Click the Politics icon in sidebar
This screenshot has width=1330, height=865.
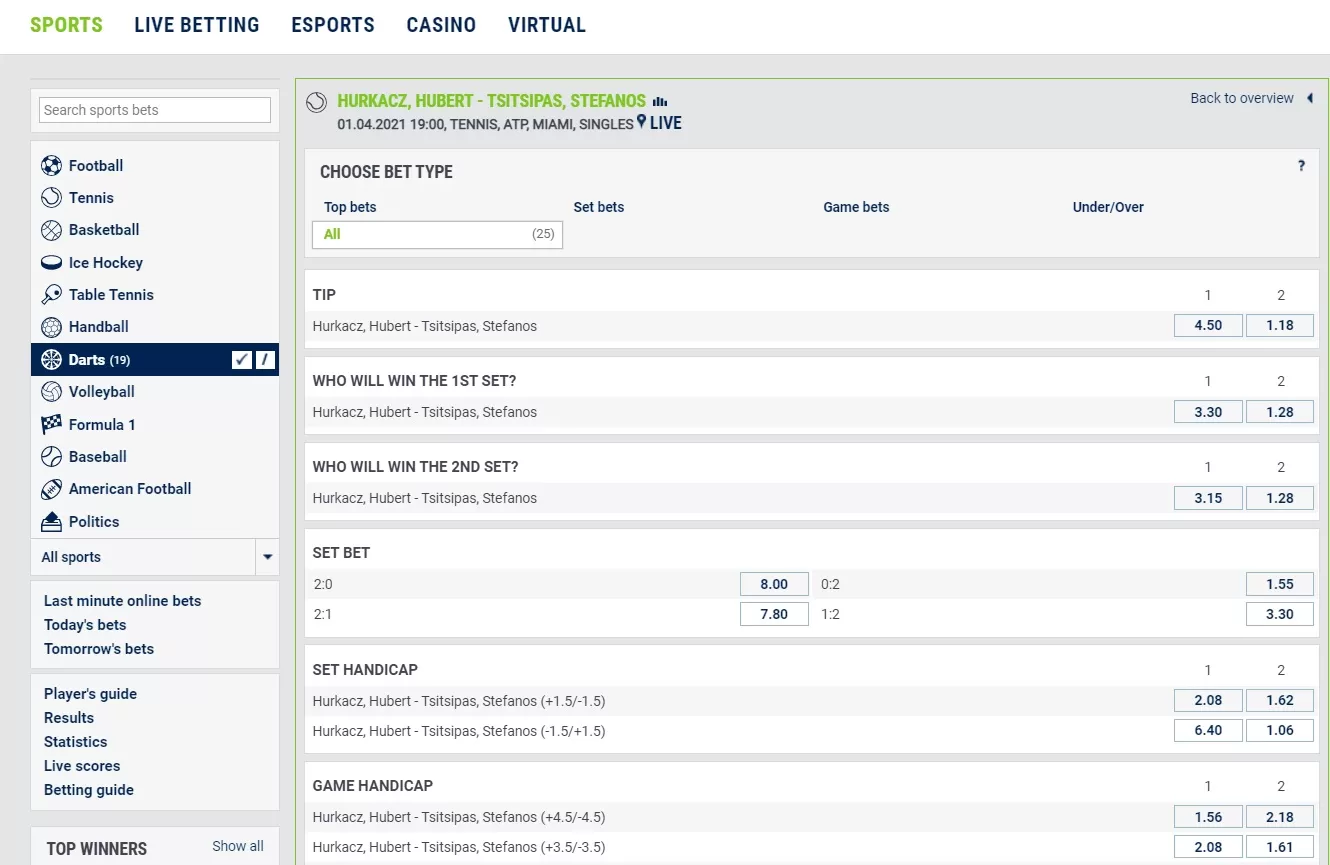pyautogui.click(x=51, y=522)
